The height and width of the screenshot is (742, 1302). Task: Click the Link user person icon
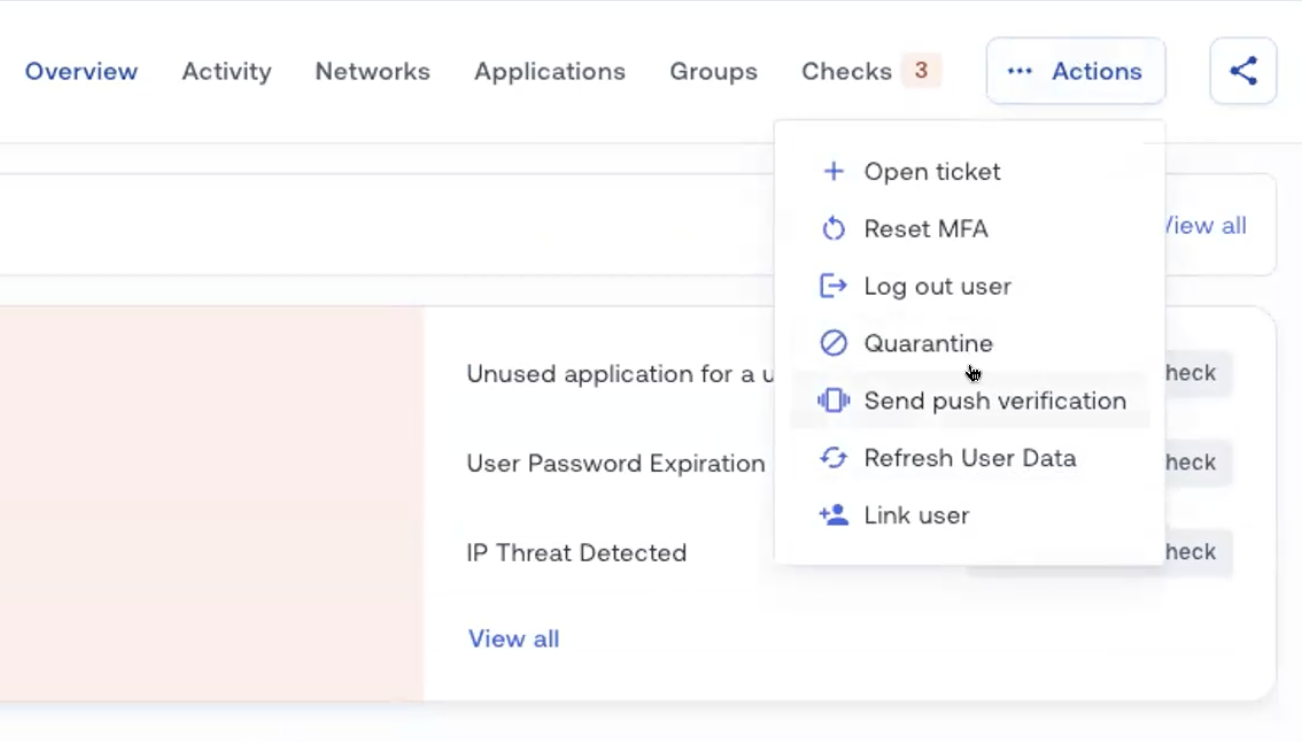833,515
